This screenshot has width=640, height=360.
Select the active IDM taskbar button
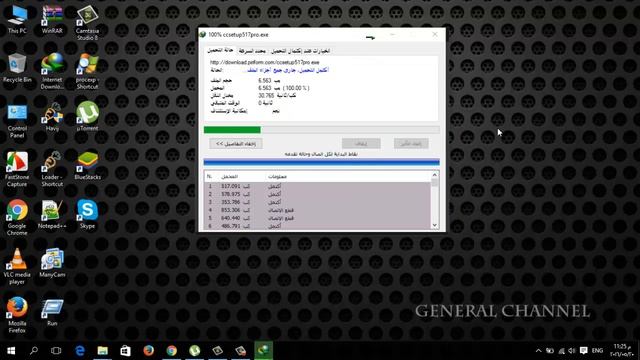(263, 351)
